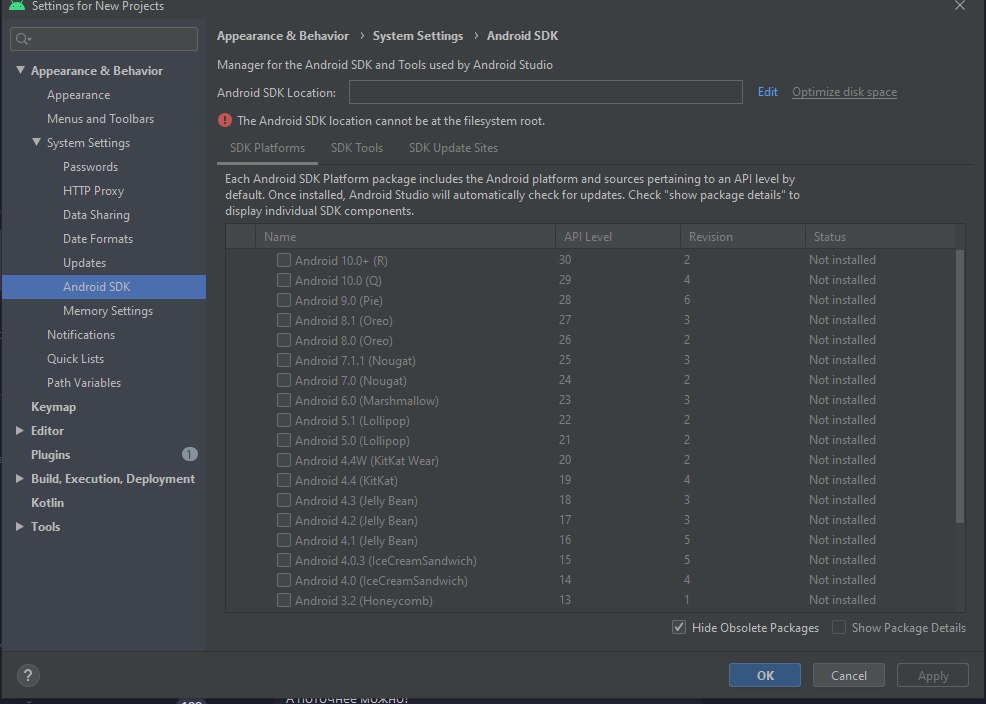Sort table by API Level header
This screenshot has height=704, width=986.
(618, 236)
